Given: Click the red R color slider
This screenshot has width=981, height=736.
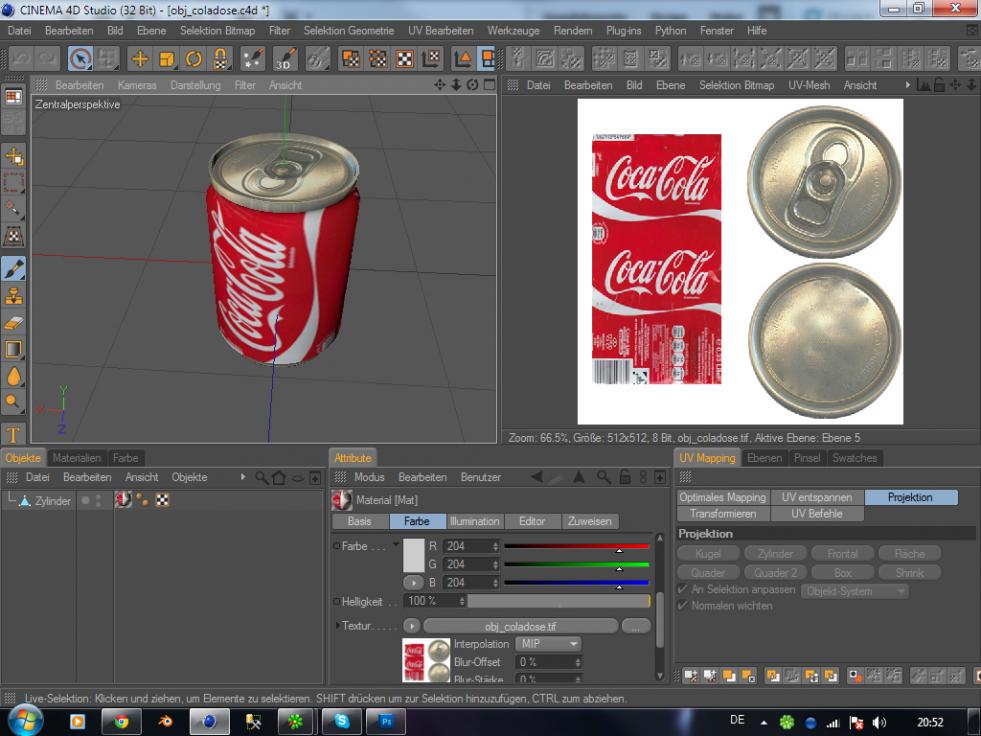Looking at the screenshot, I should 575,546.
